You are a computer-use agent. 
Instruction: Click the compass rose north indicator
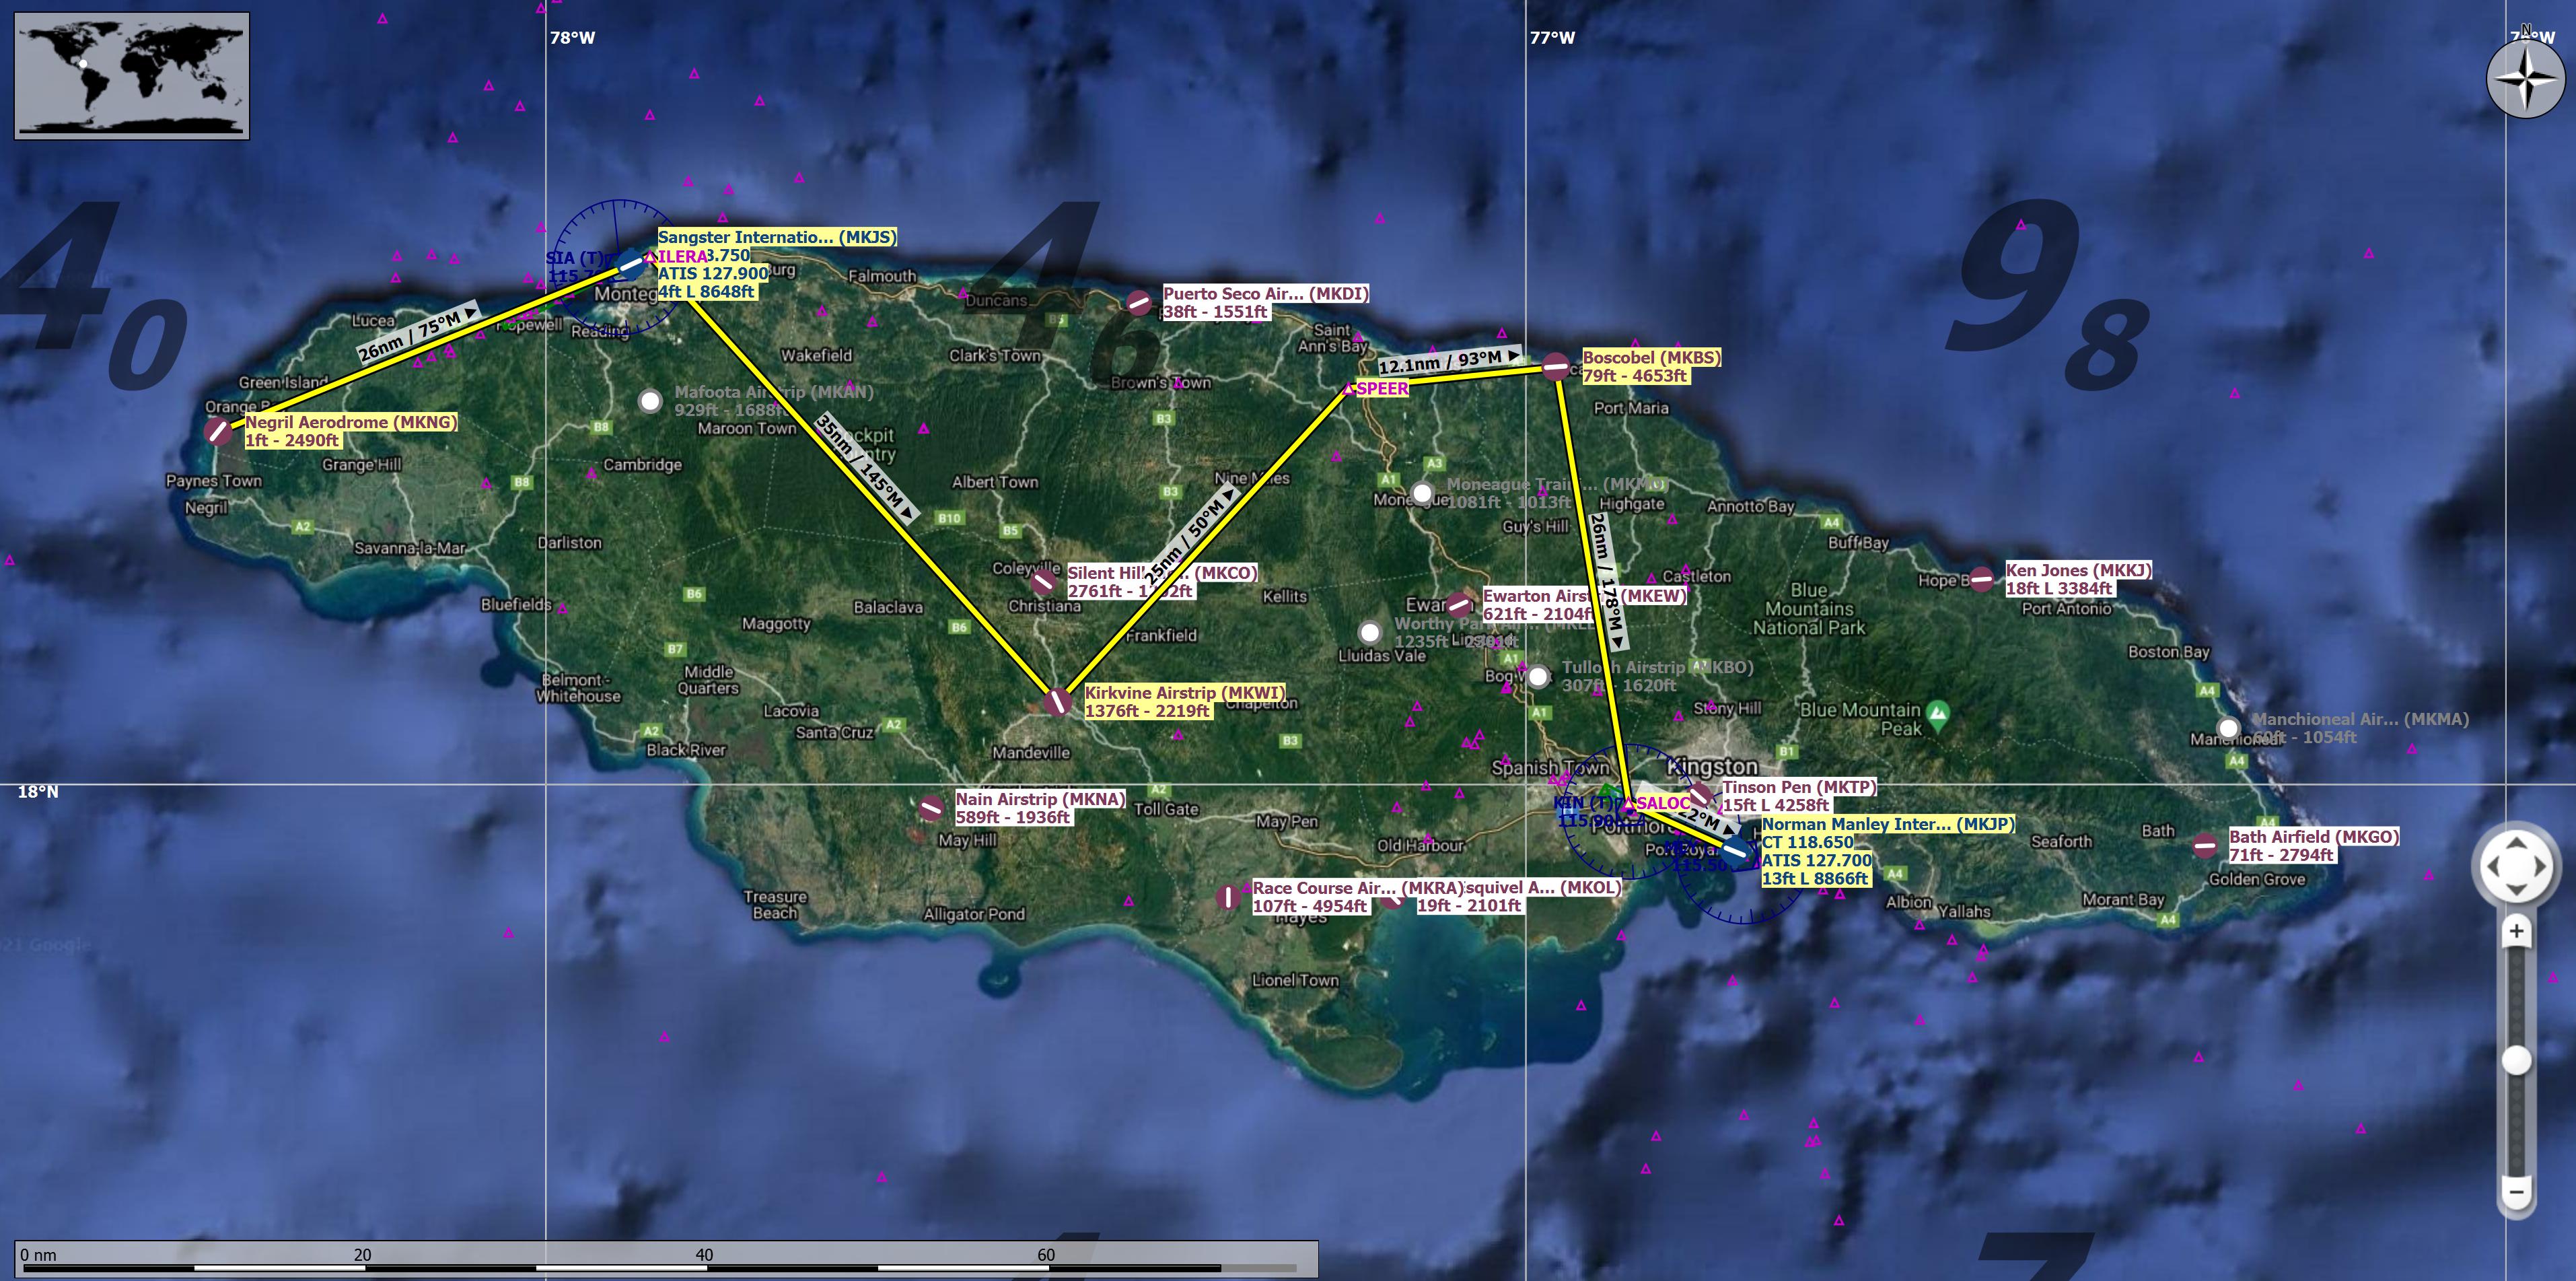2525,78
